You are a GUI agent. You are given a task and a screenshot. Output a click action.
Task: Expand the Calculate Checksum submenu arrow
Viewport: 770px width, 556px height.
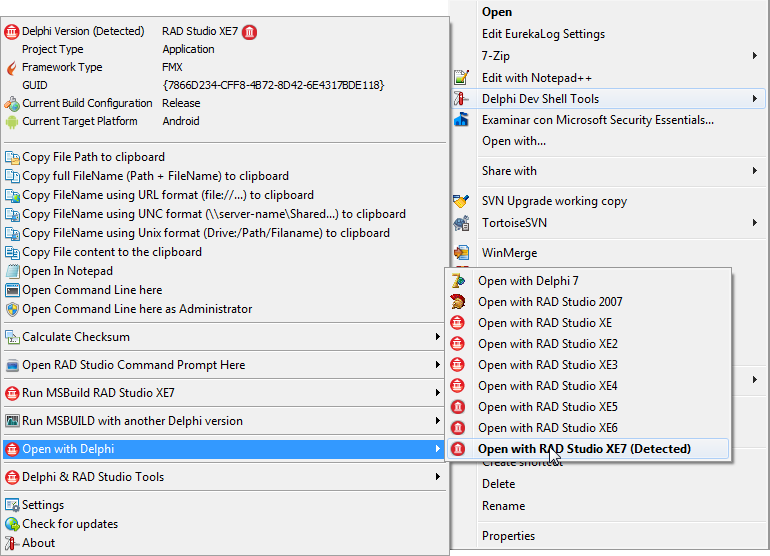437,337
